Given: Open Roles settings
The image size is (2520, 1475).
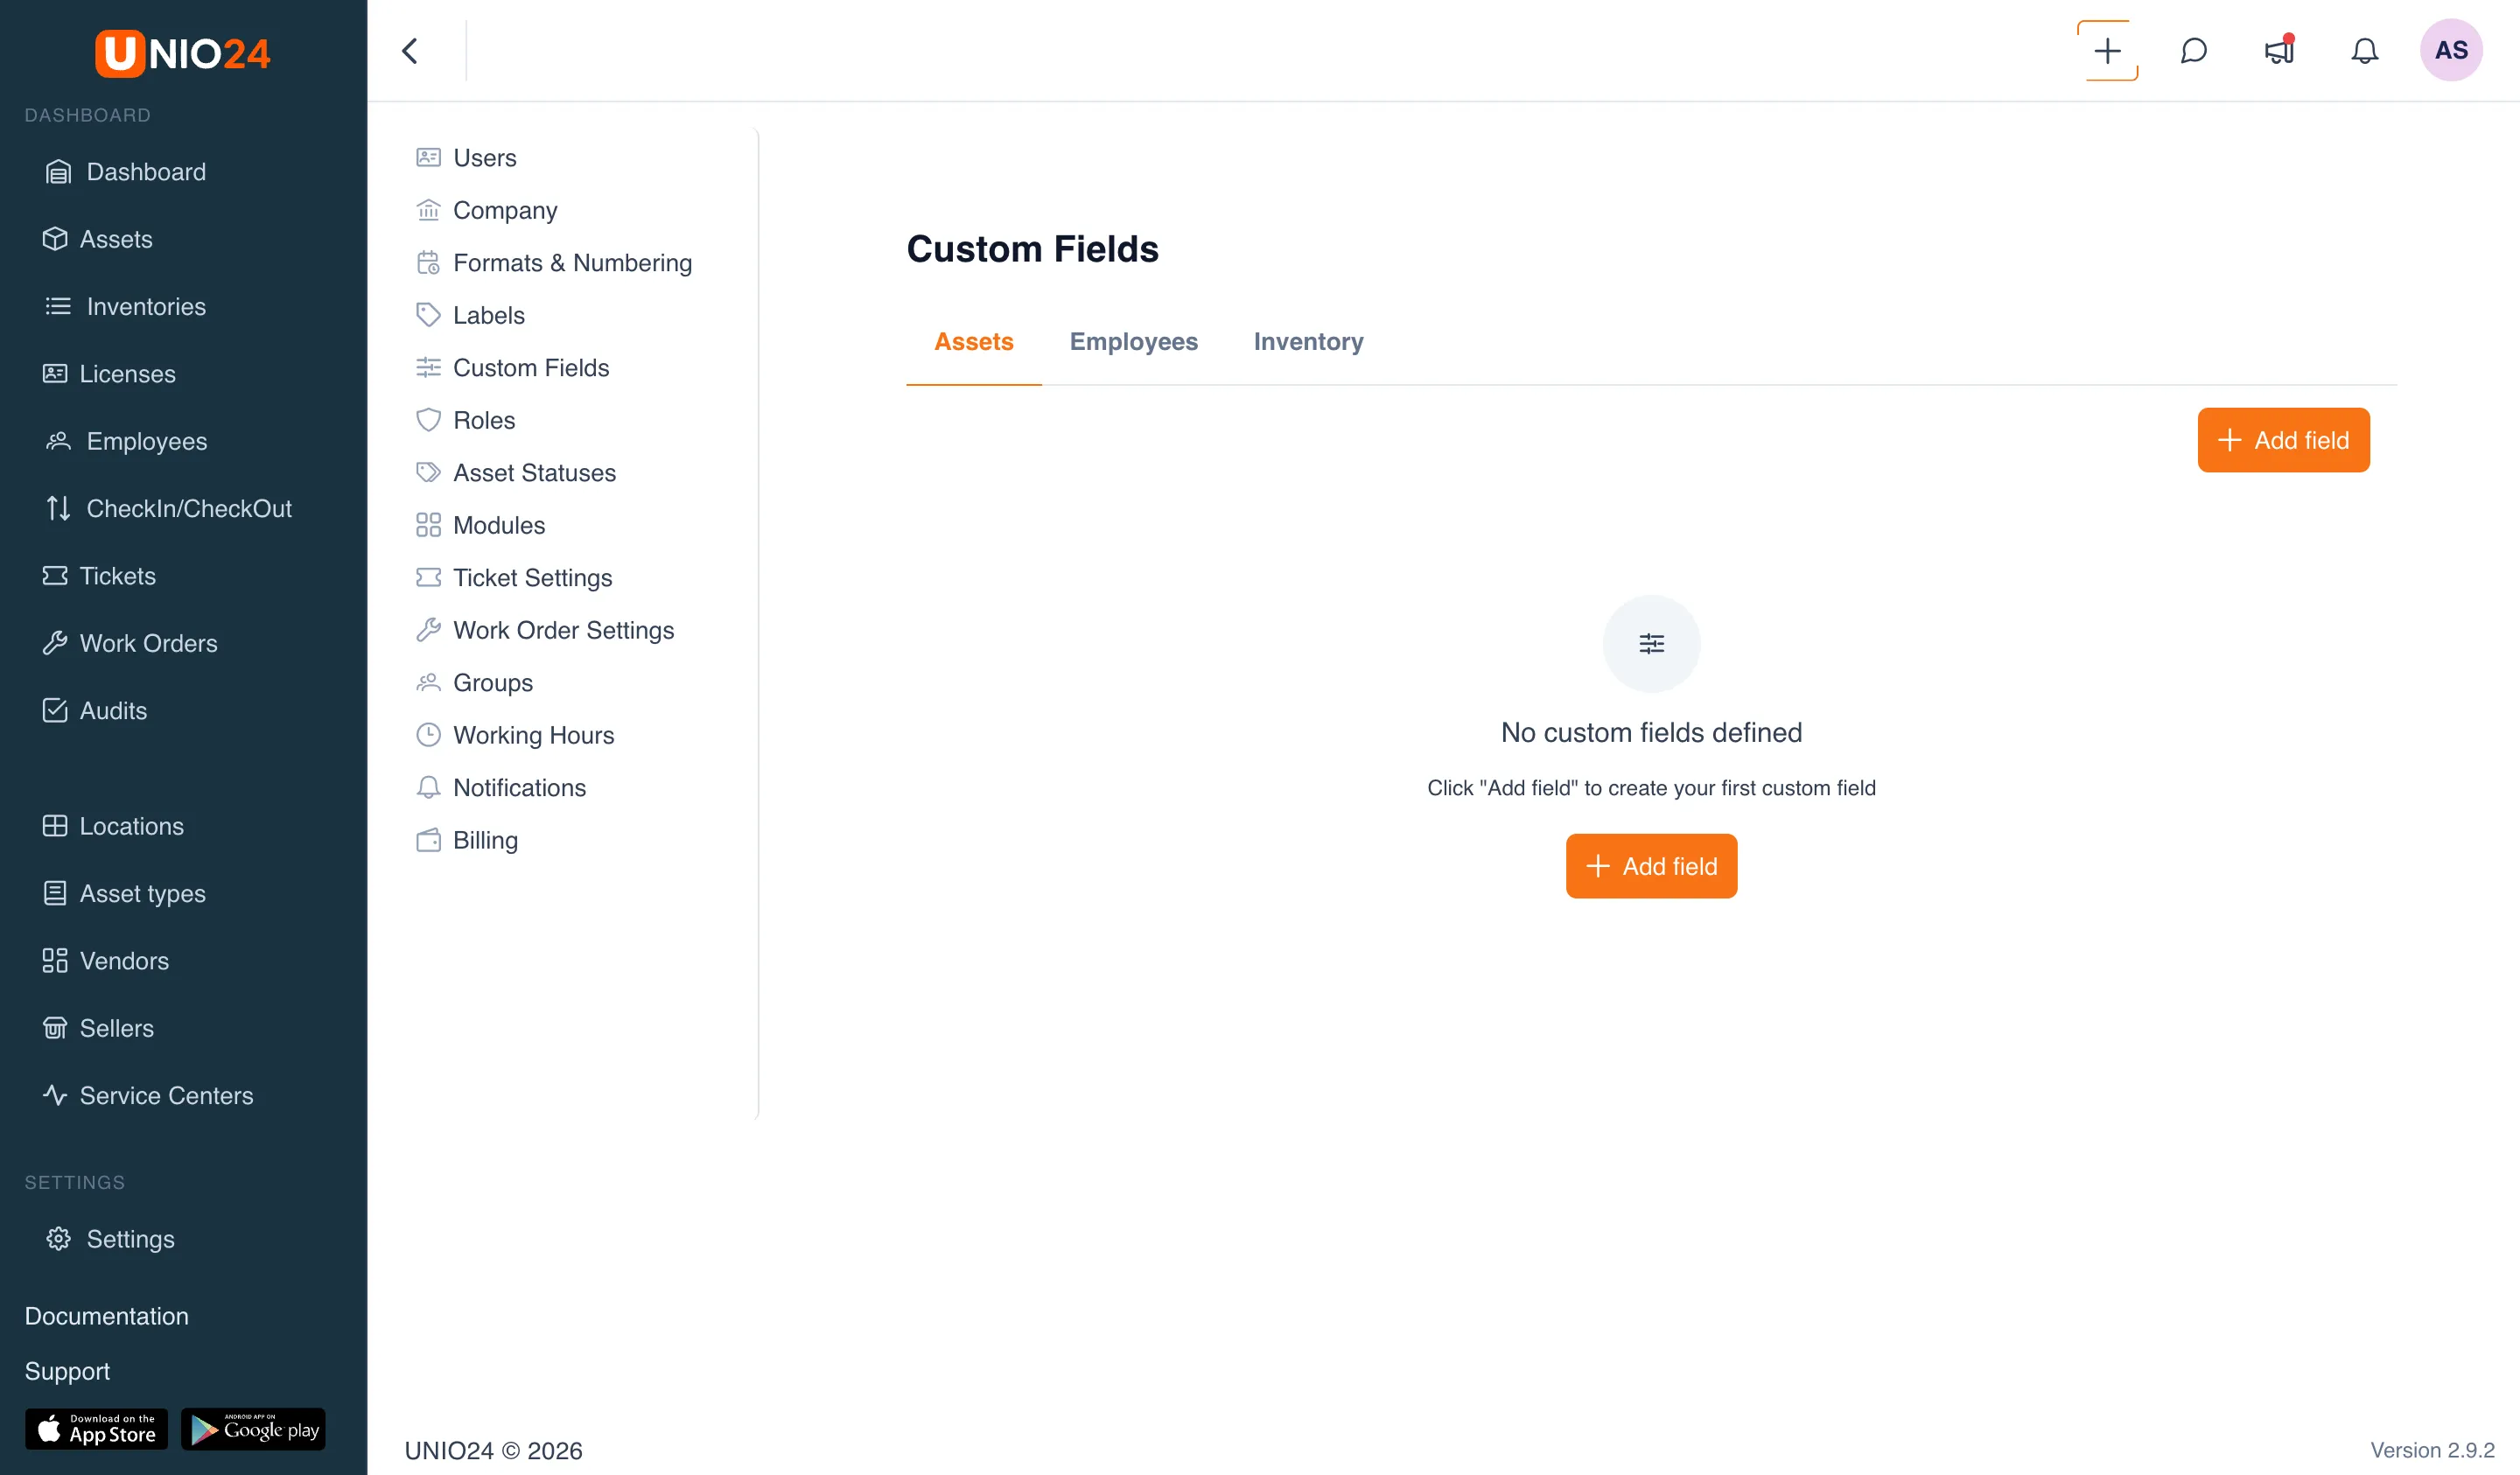Looking at the screenshot, I should click(465, 420).
